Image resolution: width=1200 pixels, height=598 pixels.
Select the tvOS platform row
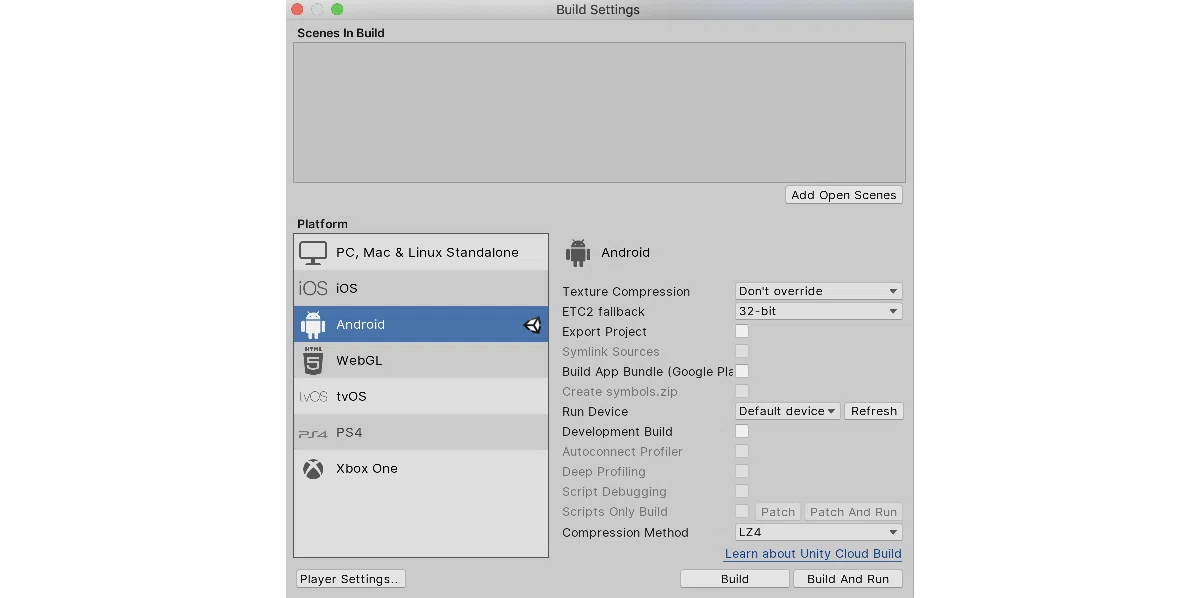click(x=421, y=397)
